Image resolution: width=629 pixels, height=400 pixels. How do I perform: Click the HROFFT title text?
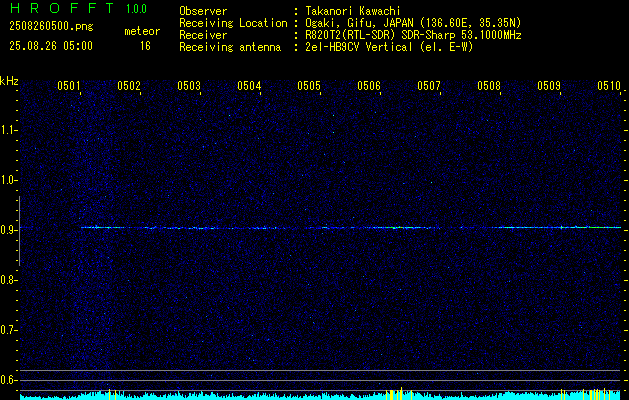62,8
